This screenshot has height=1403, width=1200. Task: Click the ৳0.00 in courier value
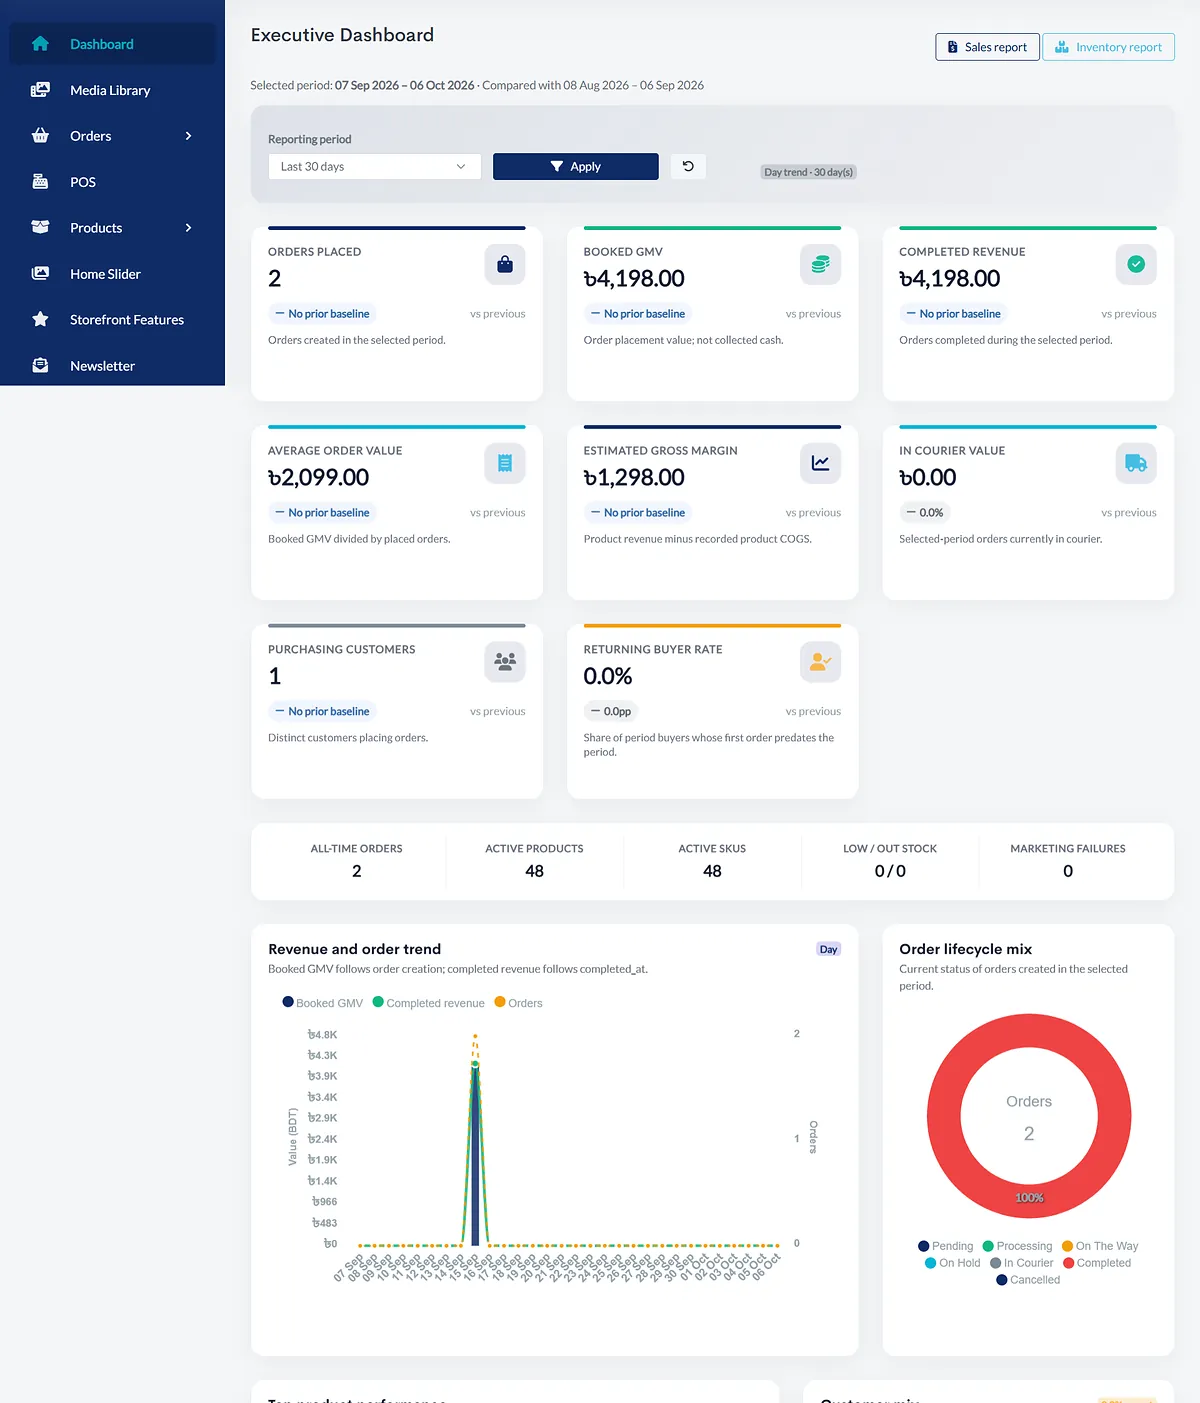[x=928, y=477]
